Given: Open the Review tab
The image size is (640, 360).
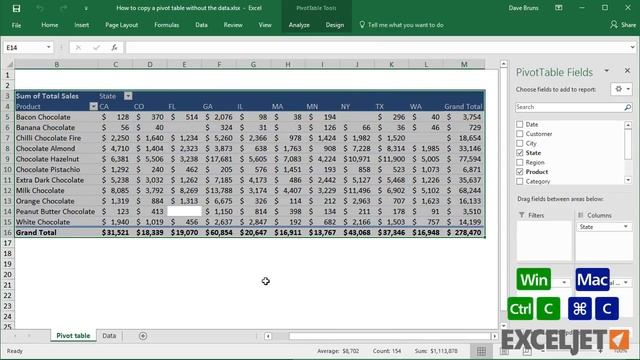Looking at the screenshot, I should [x=233, y=25].
